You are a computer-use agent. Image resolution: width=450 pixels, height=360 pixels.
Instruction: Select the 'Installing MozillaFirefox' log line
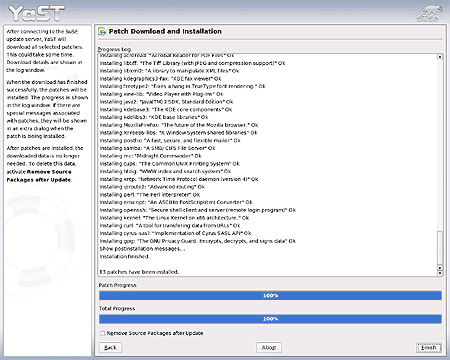click(x=179, y=125)
